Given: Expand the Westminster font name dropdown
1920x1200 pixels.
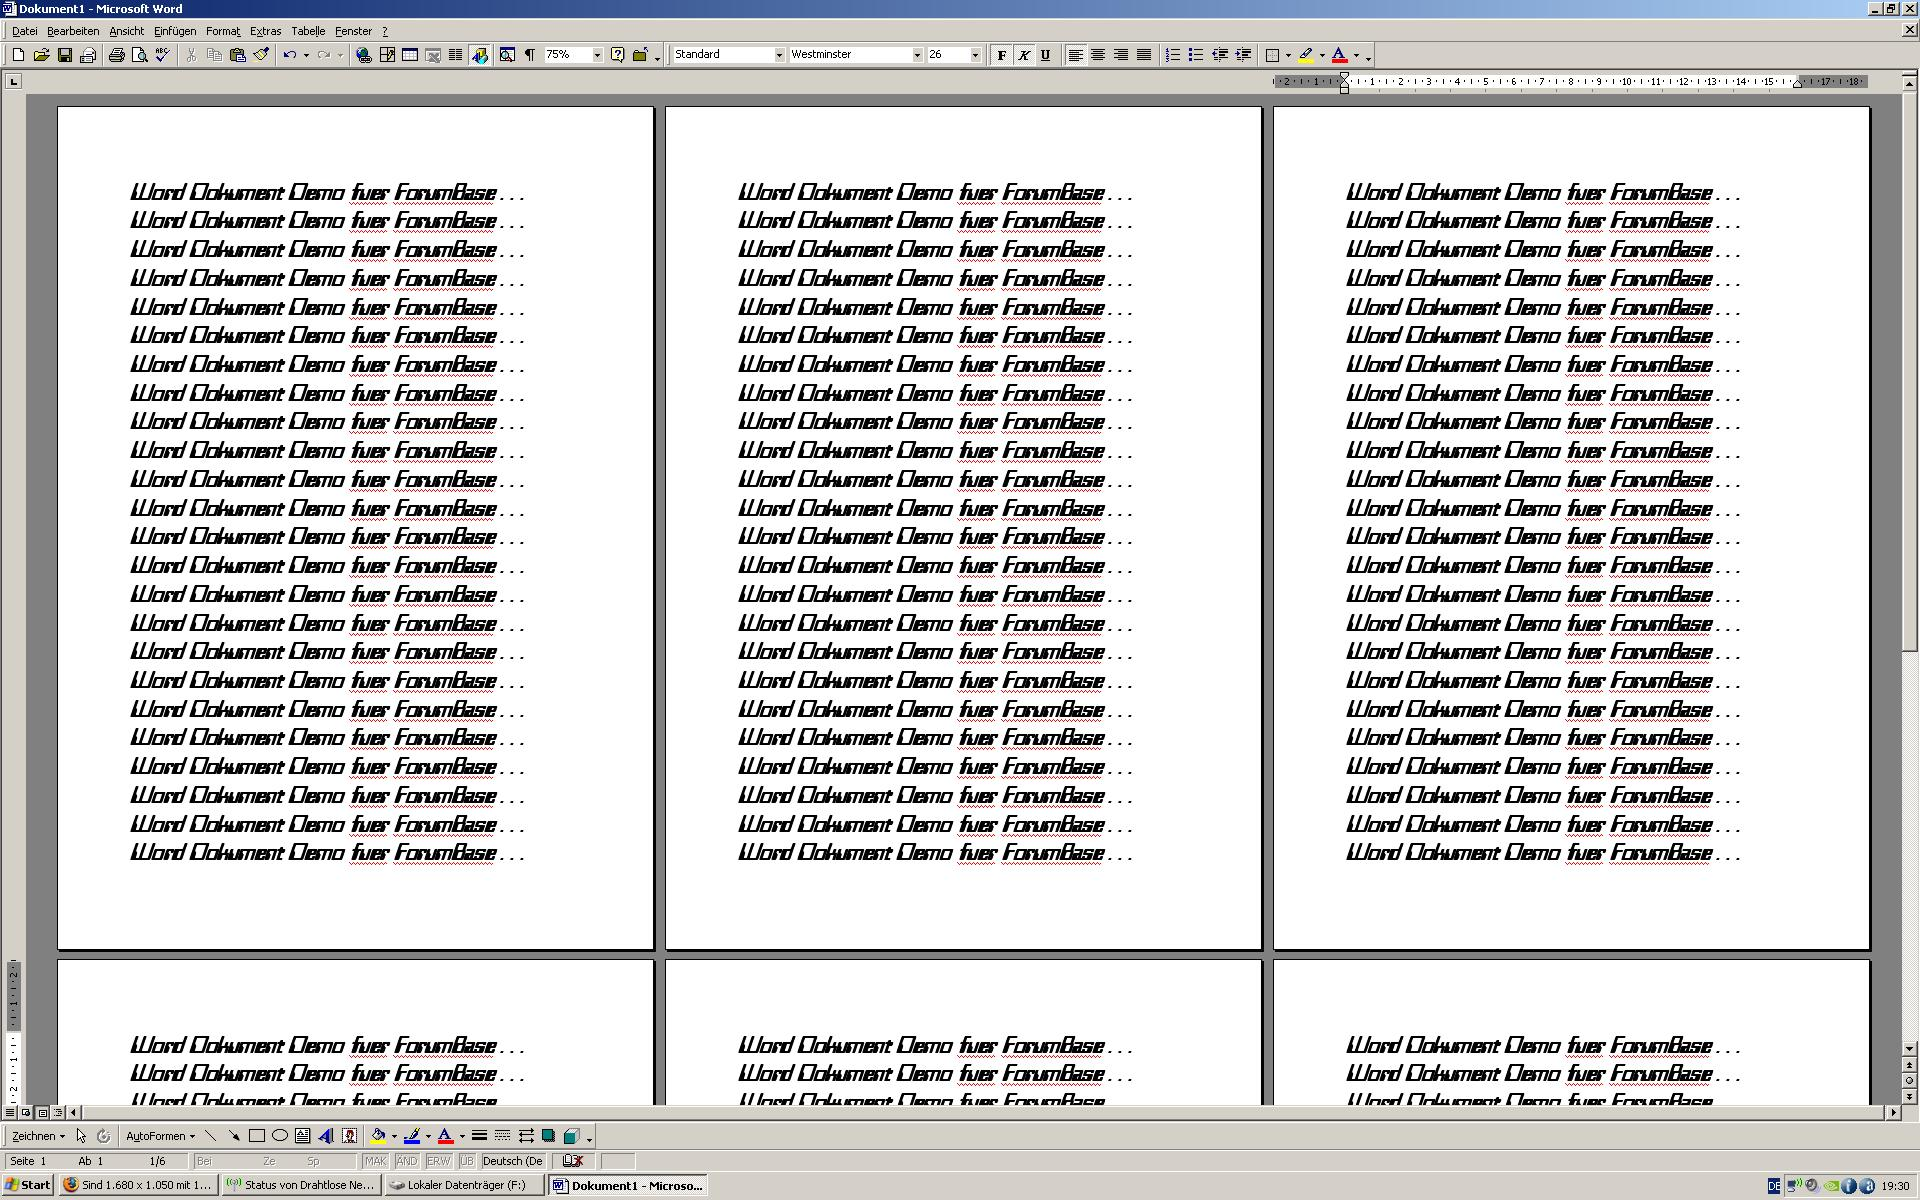Looking at the screenshot, I should coord(916,55).
